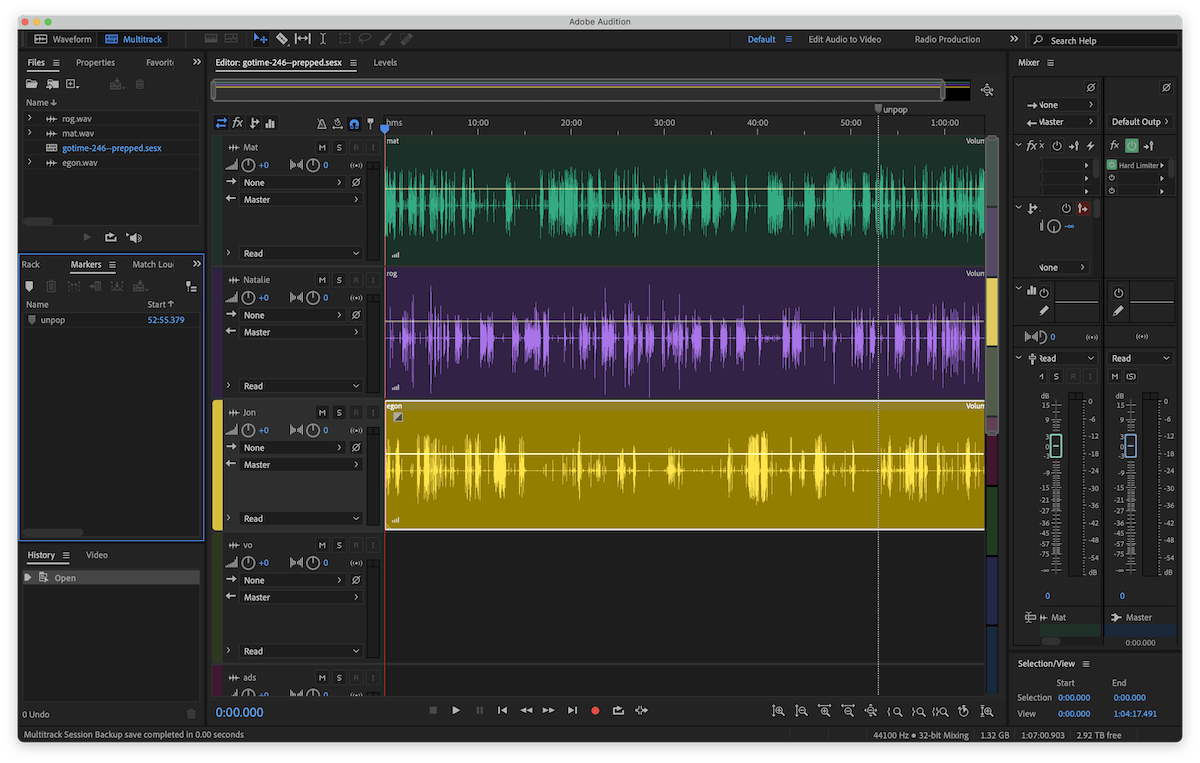1200x763 pixels.
Task: Open the Natalie track output Master dropdown
Action: (x=300, y=332)
